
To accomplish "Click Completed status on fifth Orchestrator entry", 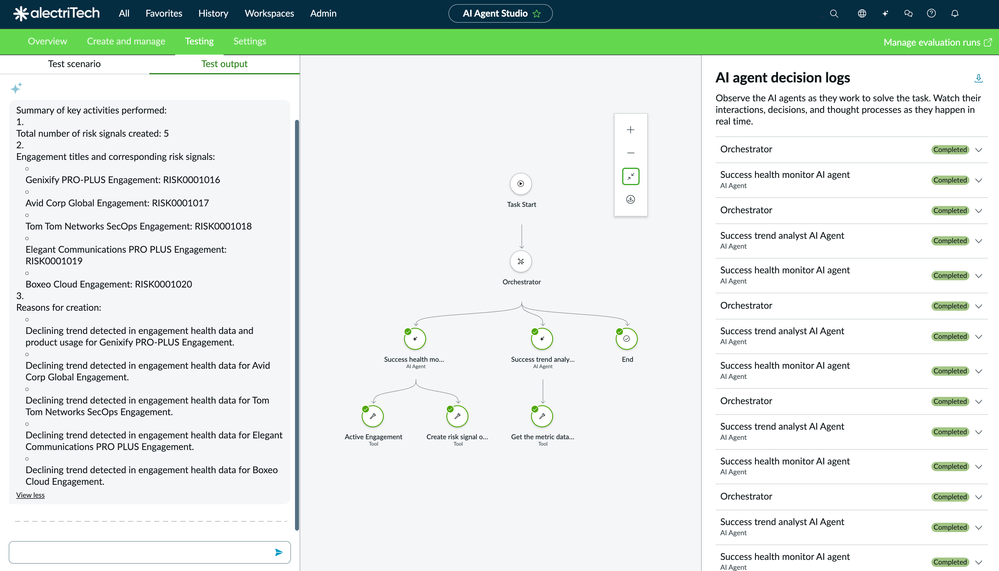I will click(x=950, y=497).
